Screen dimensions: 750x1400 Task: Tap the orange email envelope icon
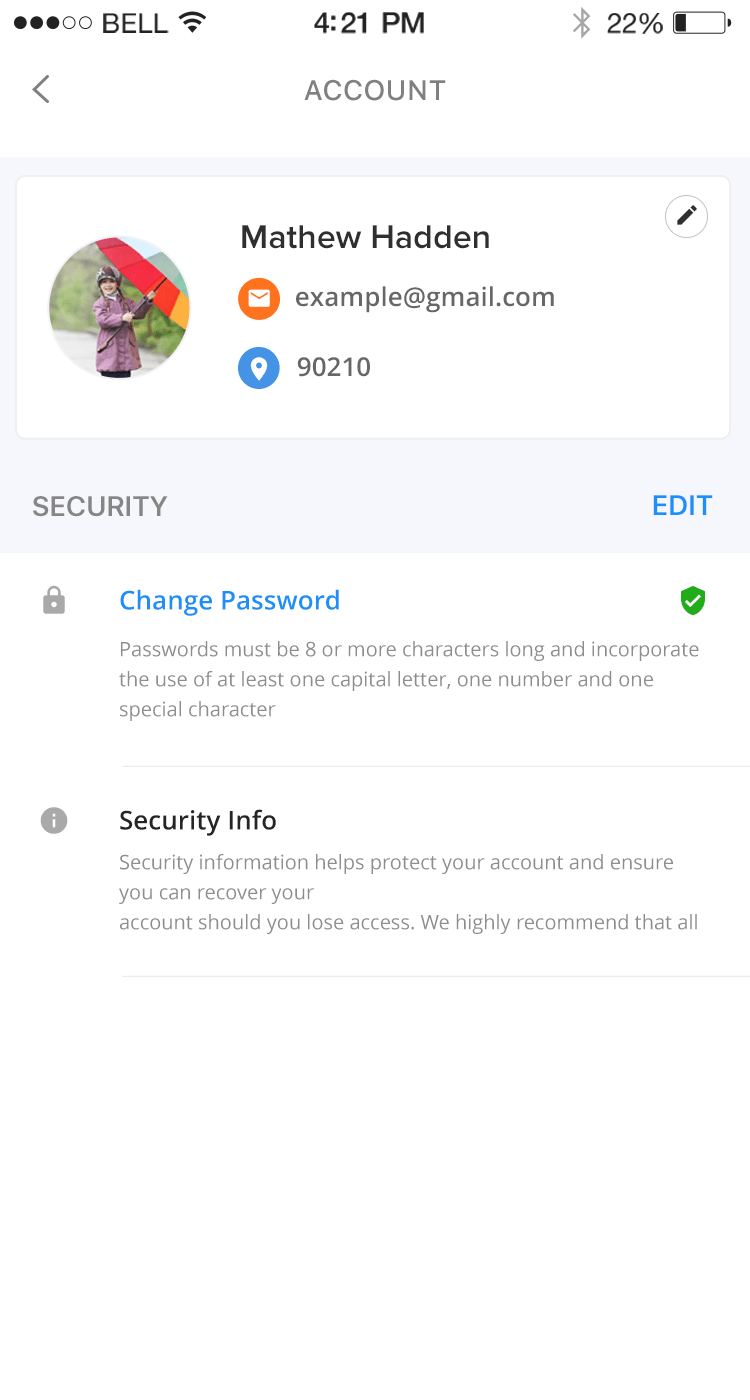click(259, 298)
